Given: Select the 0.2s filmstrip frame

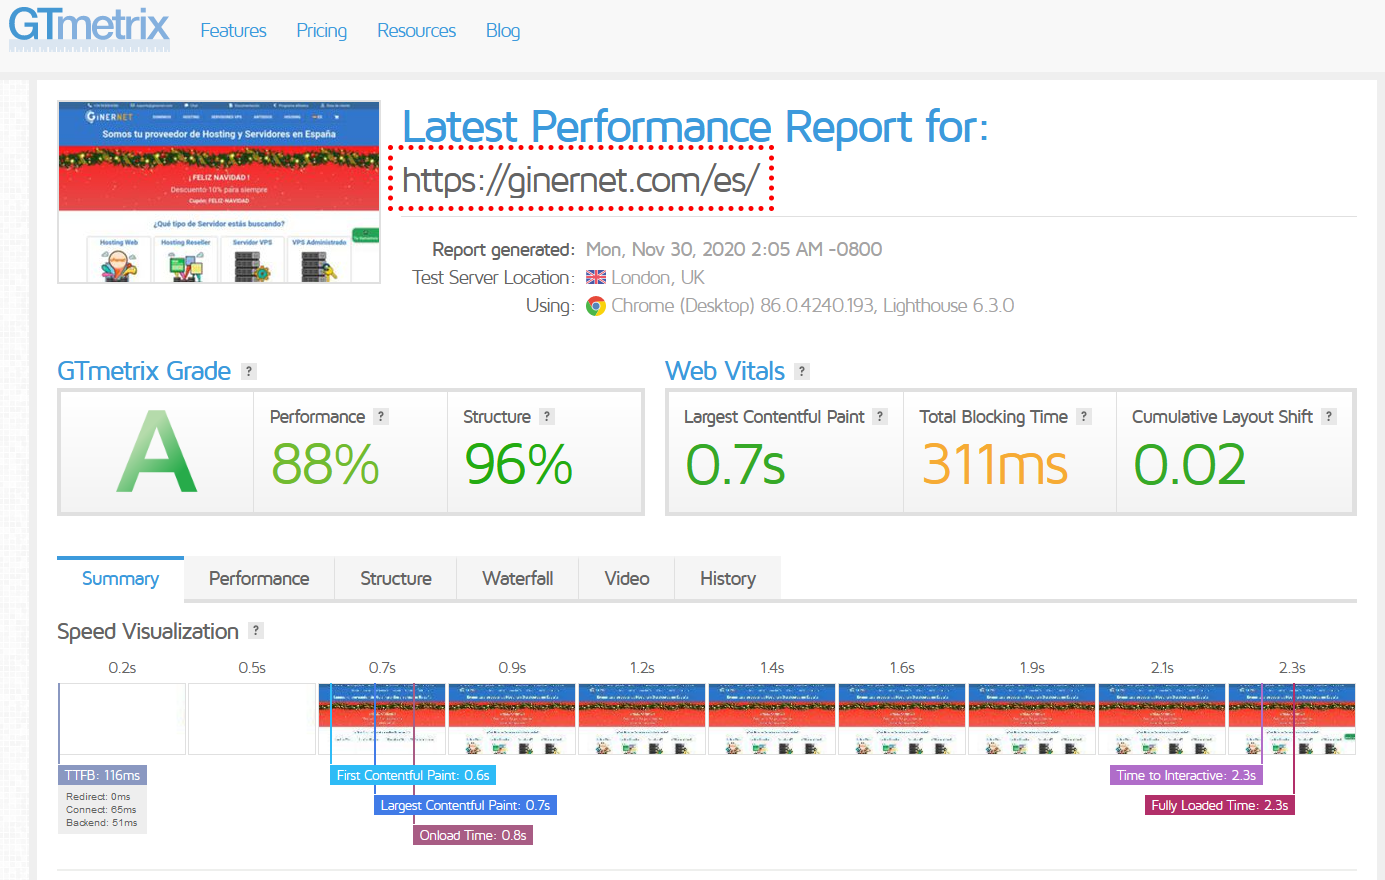Looking at the screenshot, I should 122,719.
